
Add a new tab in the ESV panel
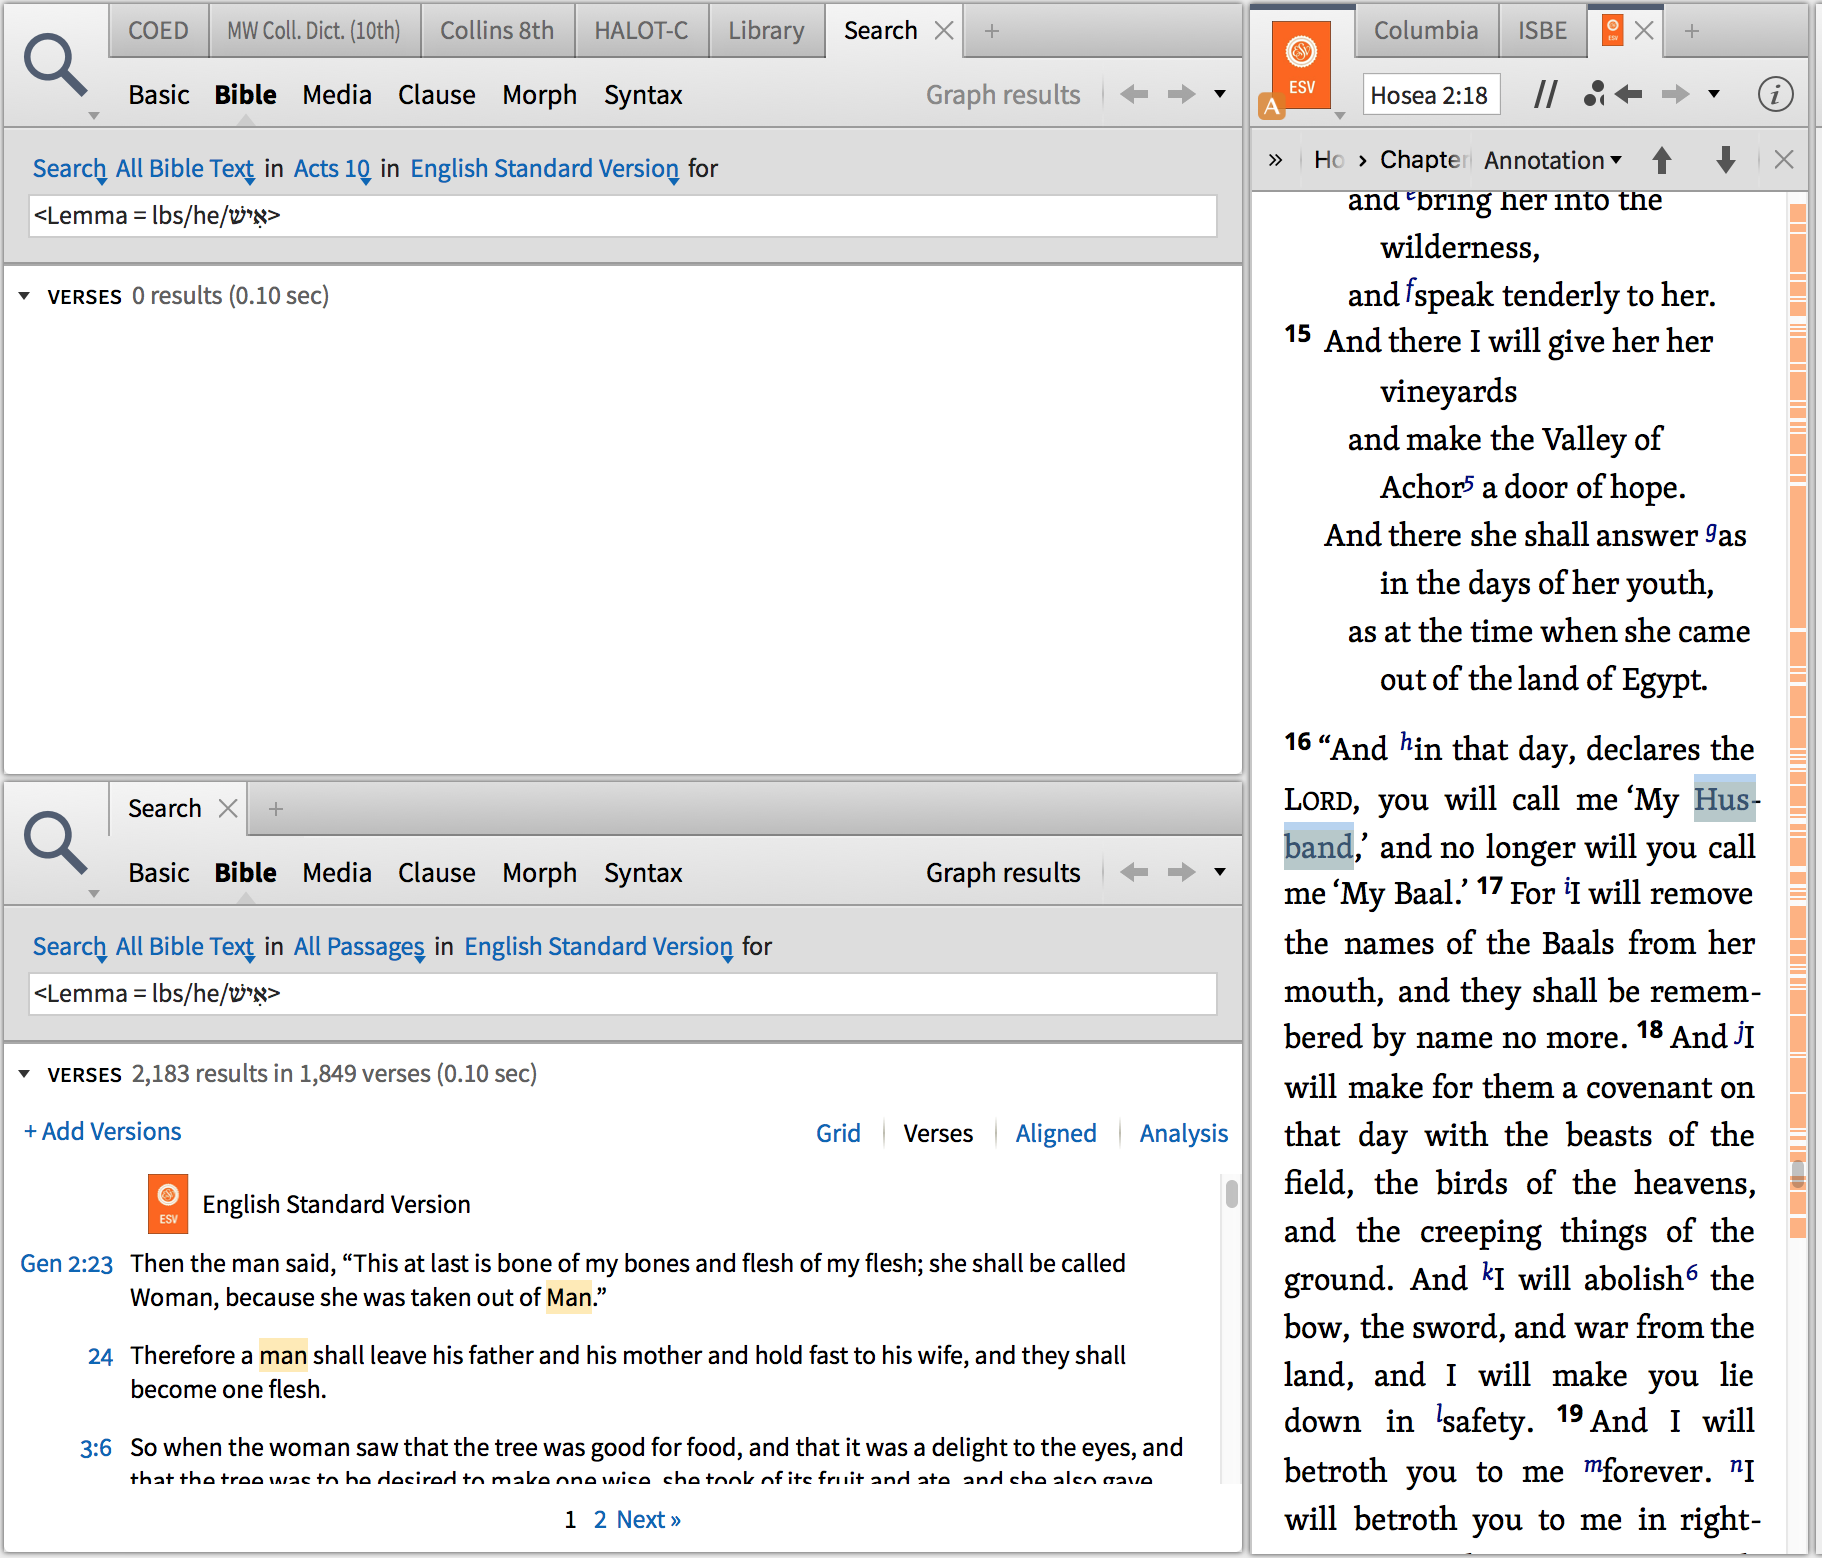1692,31
